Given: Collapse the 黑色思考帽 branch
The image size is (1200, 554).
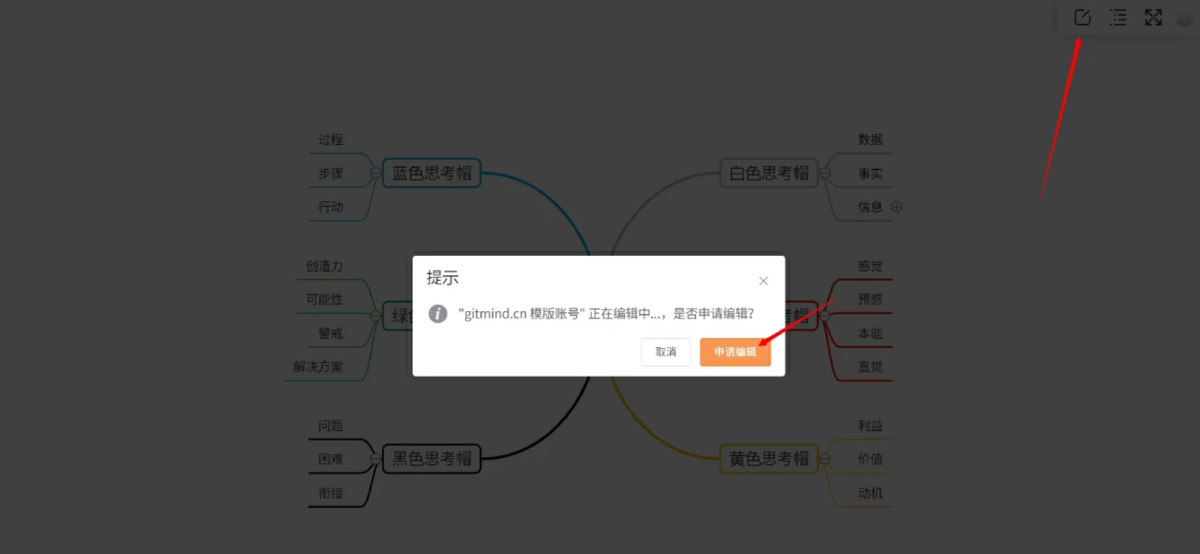Looking at the screenshot, I should (x=375, y=459).
